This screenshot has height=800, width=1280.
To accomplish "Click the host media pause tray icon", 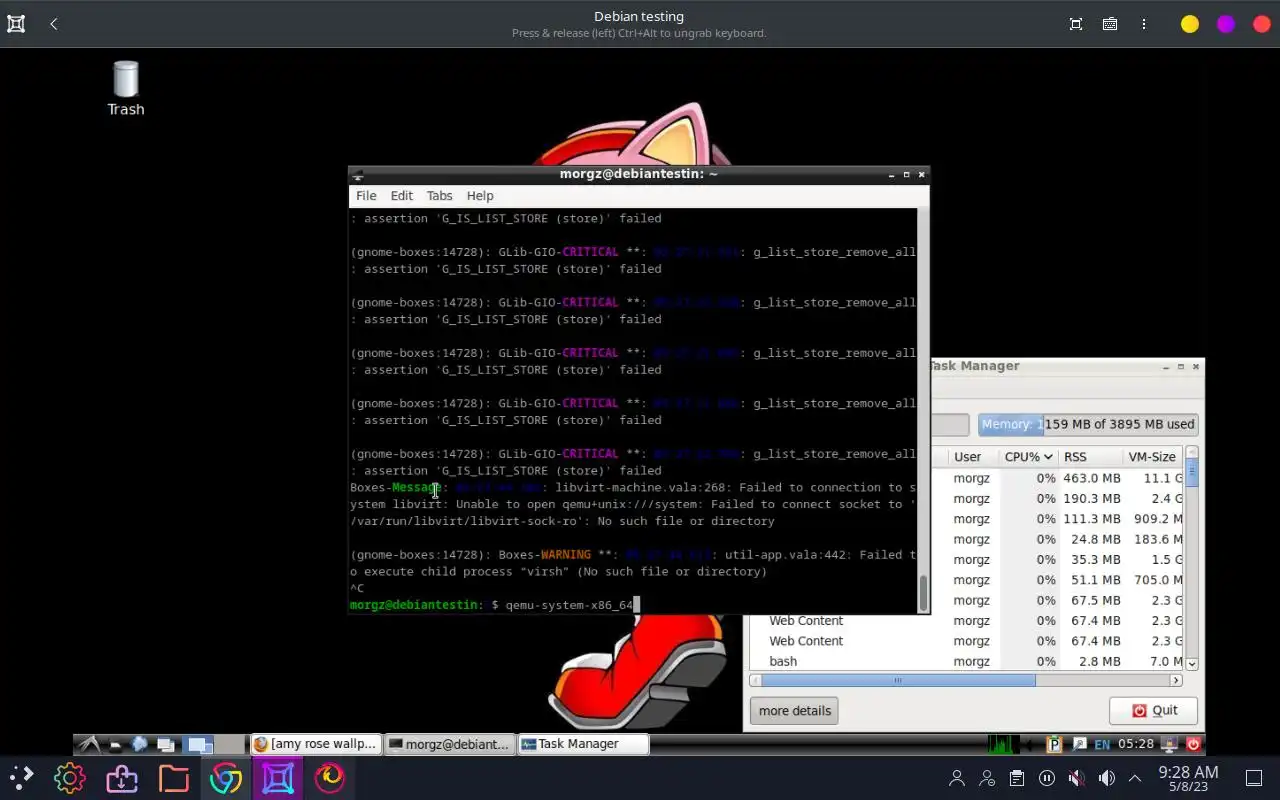I will pos(1047,778).
